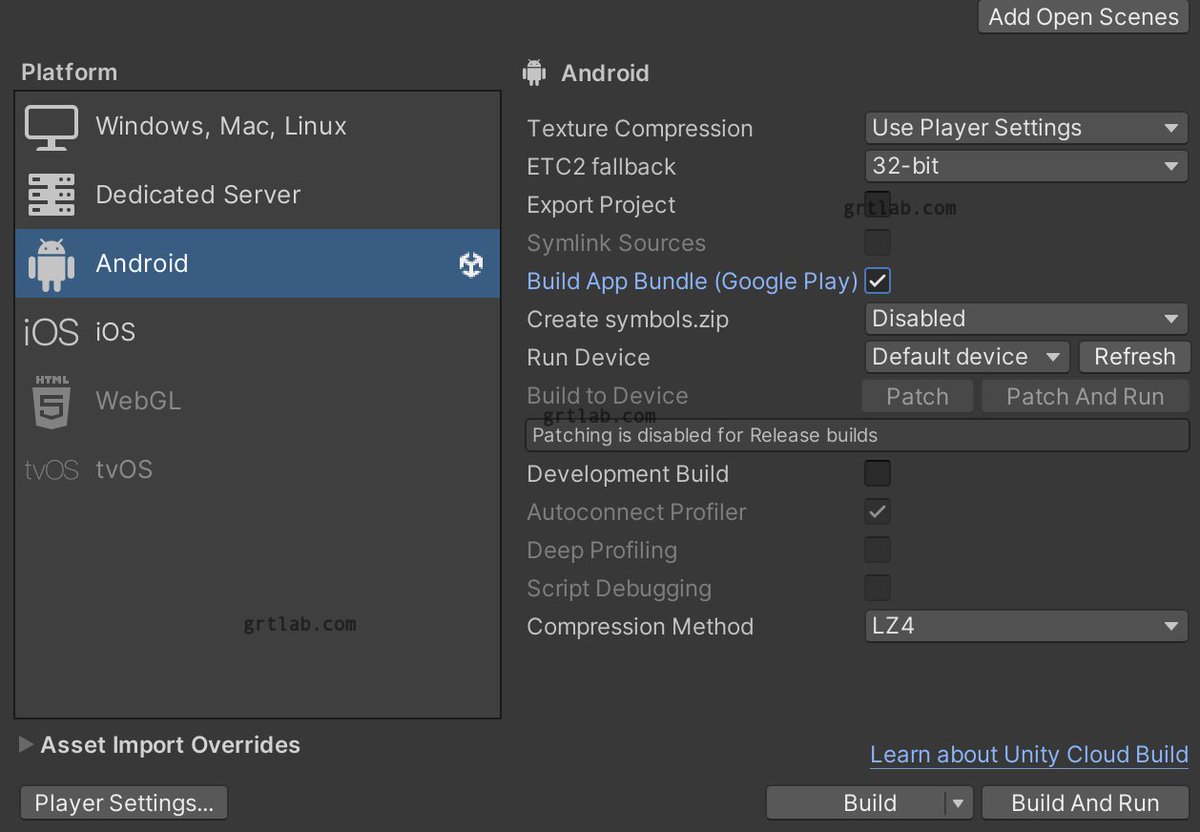Click the Patch And Run button

[1085, 397]
